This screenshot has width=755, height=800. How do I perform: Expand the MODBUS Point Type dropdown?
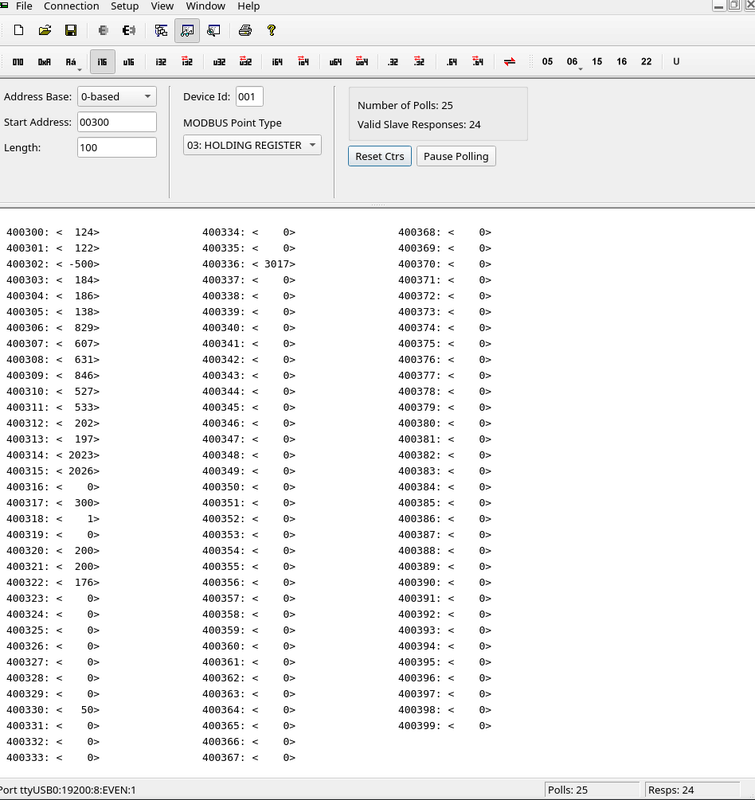pyautogui.click(x=252, y=145)
